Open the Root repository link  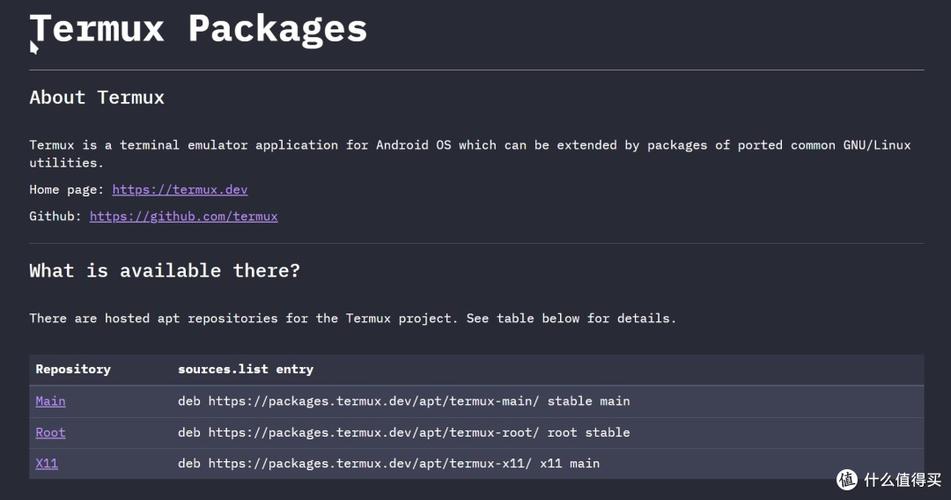(x=50, y=433)
